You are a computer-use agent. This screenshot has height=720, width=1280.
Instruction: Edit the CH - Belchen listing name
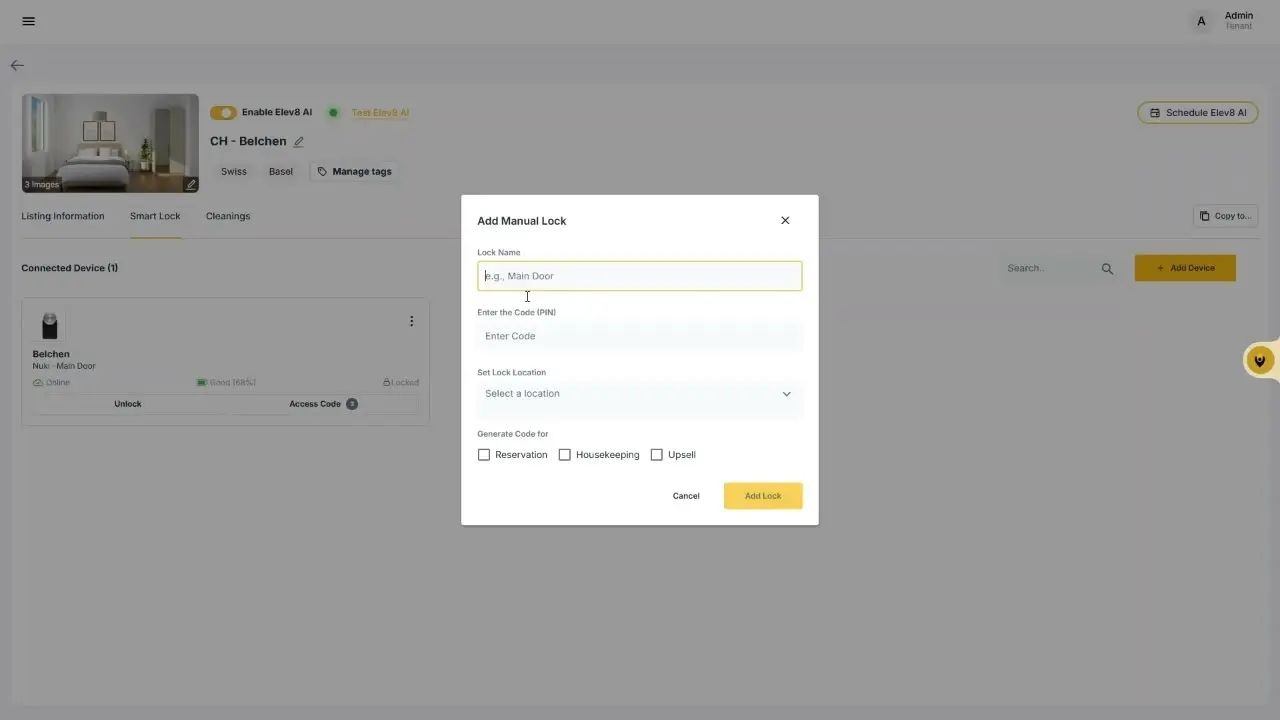[x=299, y=142]
